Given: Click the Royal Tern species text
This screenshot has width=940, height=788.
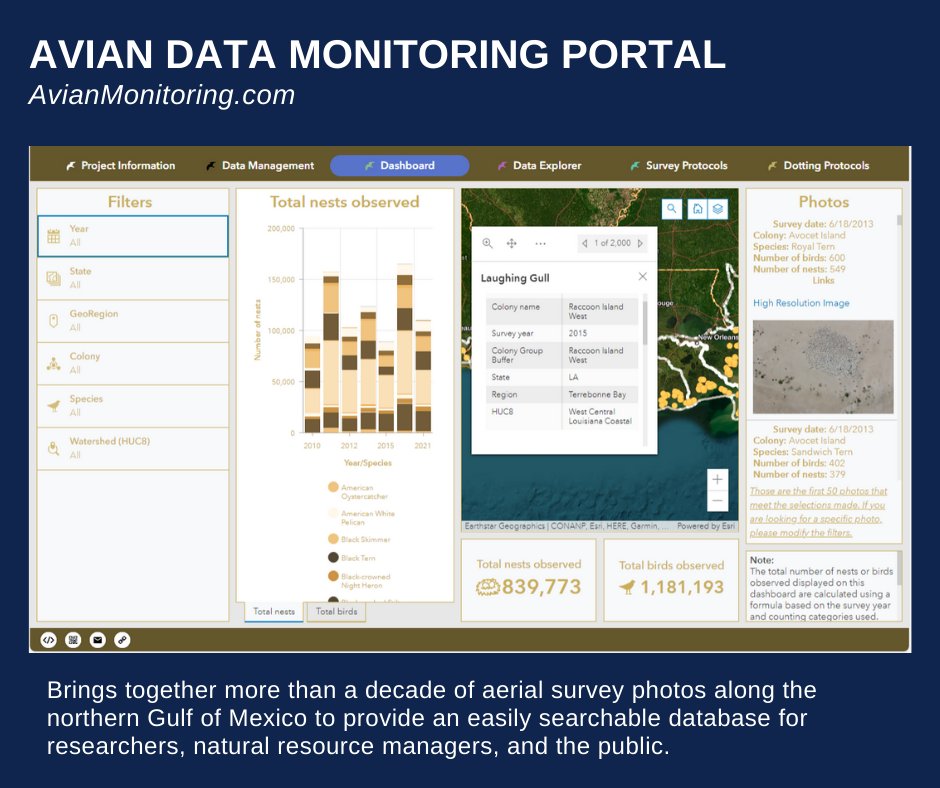Looking at the screenshot, I should point(812,246).
